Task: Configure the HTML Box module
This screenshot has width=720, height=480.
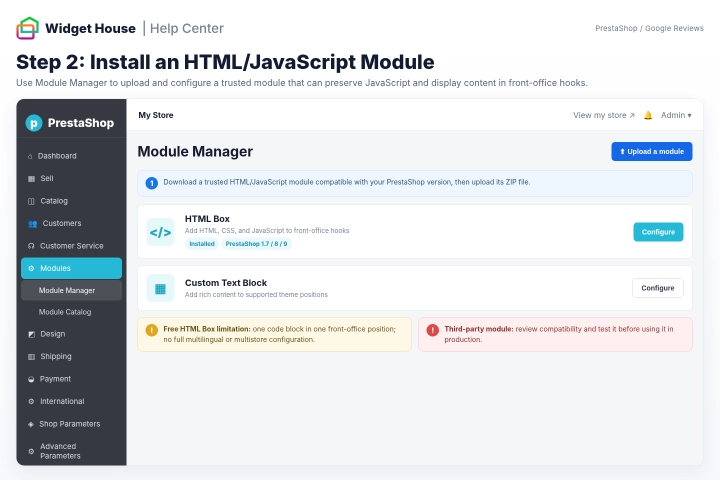Action: click(658, 232)
